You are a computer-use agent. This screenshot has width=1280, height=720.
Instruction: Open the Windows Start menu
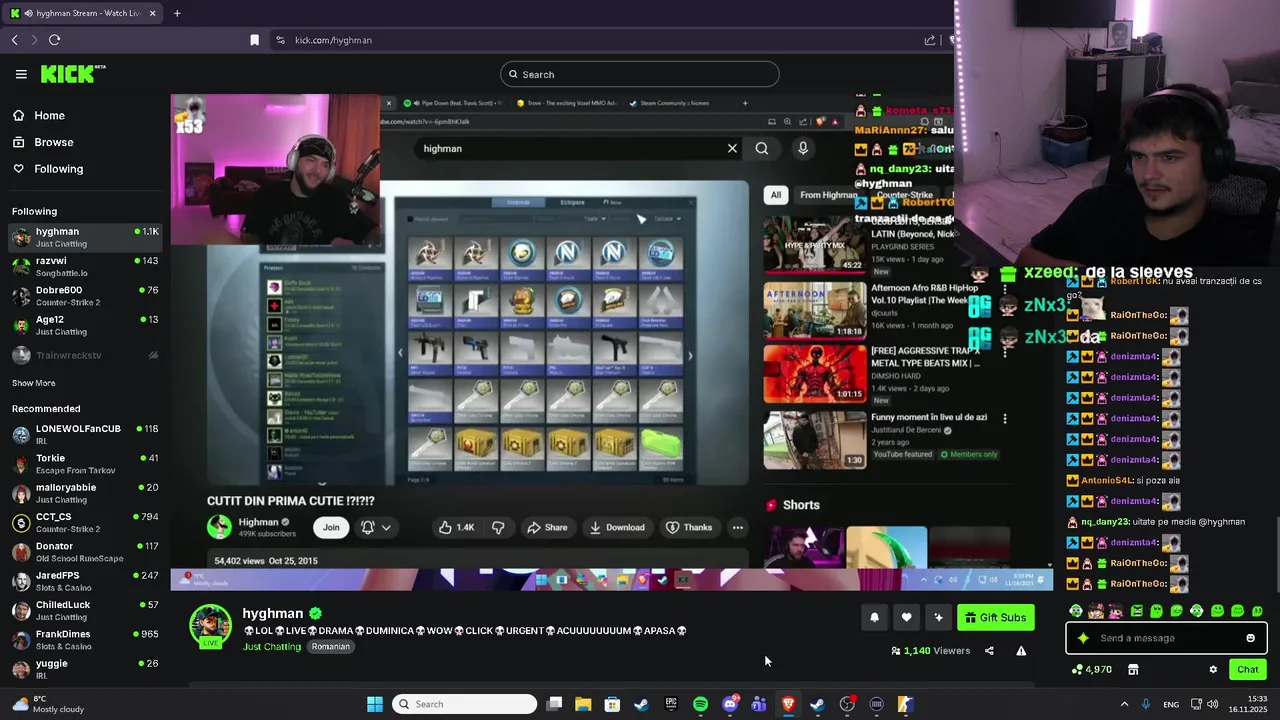coord(375,704)
